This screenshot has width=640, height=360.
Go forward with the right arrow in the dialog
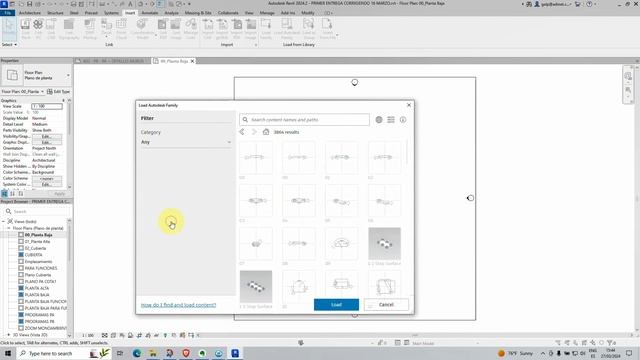[x=254, y=132]
